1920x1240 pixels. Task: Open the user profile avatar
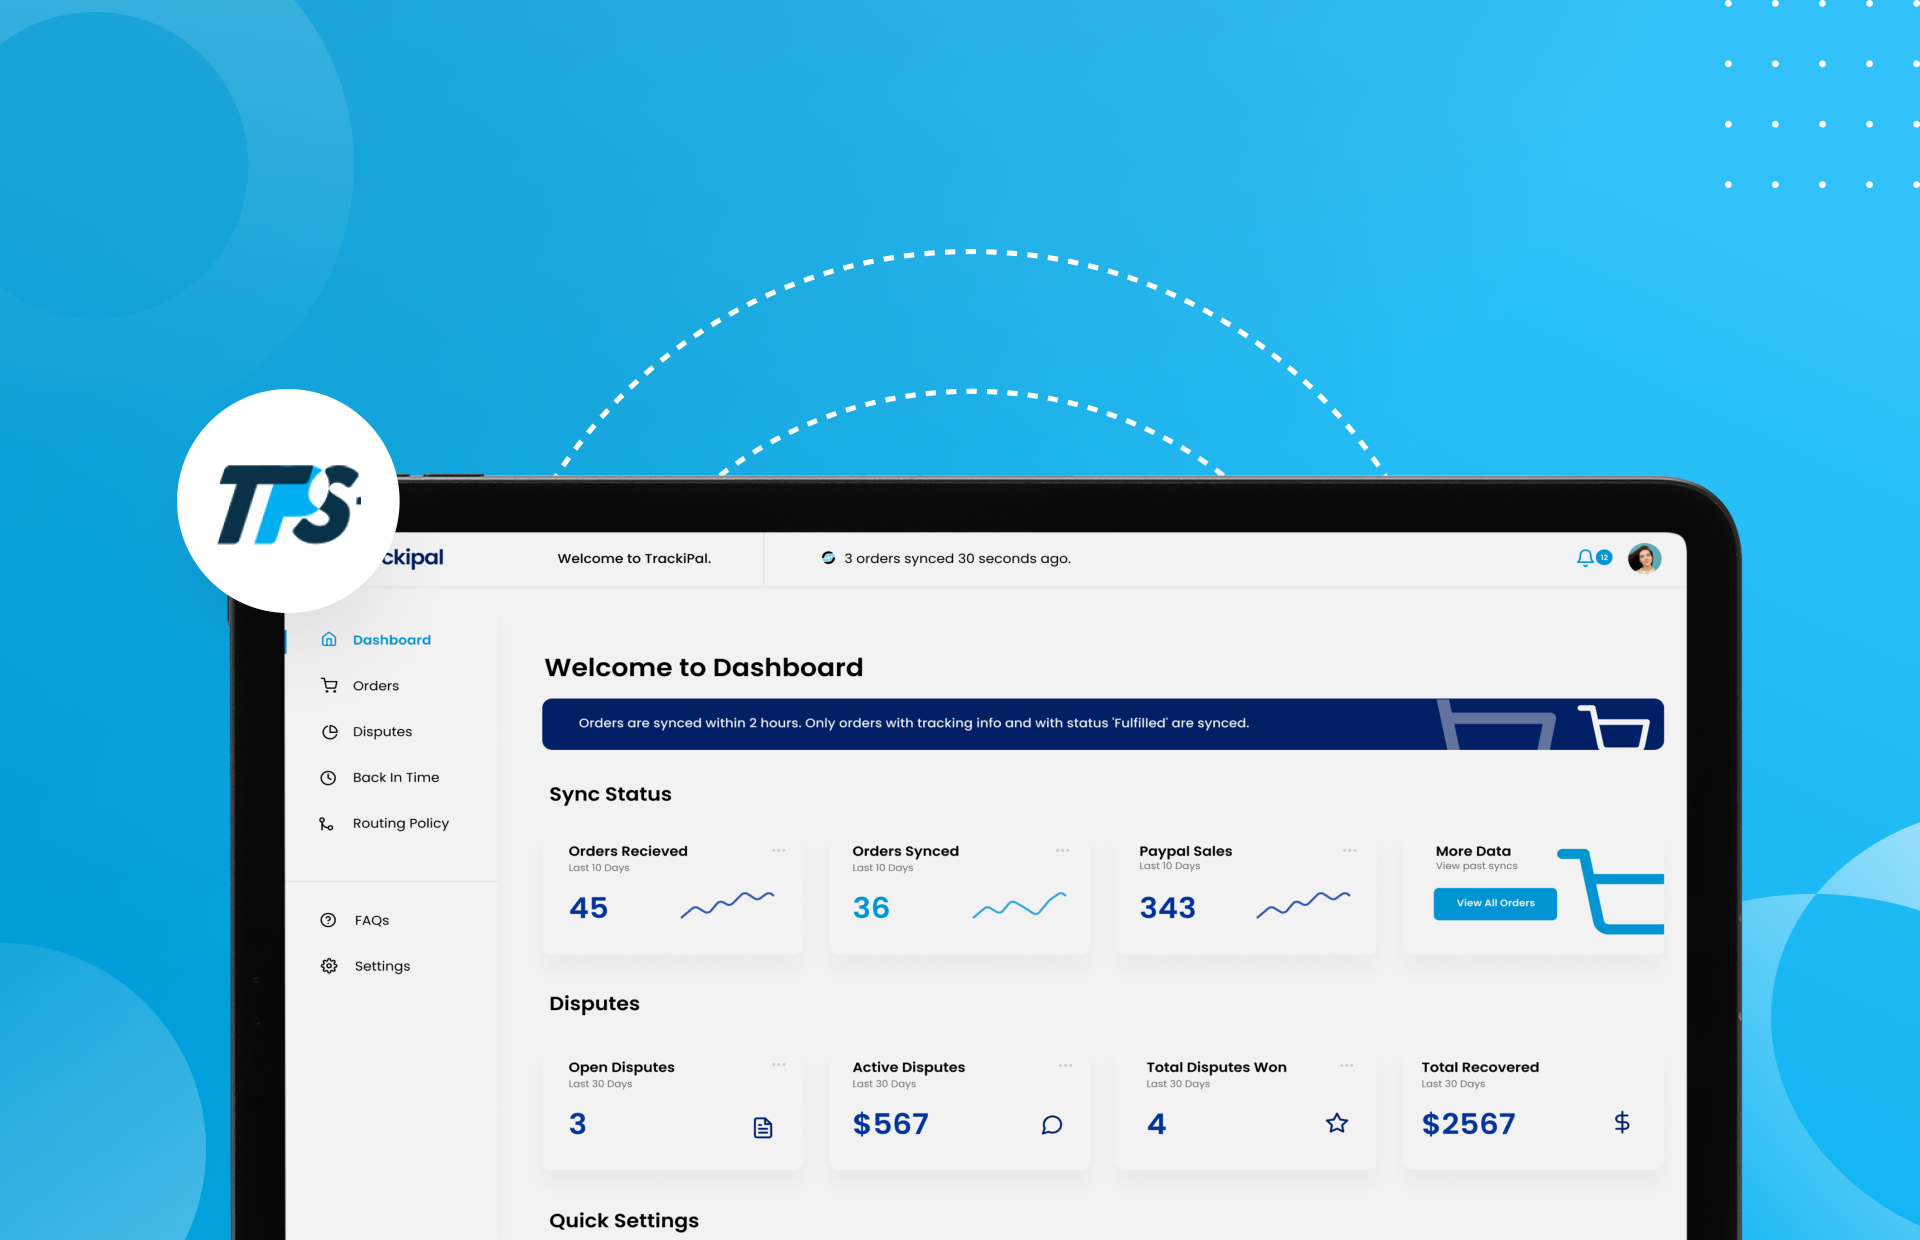coord(1644,558)
